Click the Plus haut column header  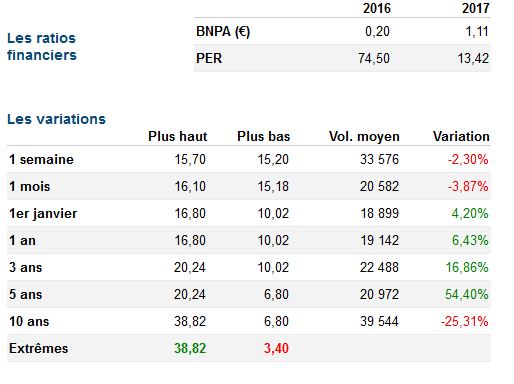coord(178,136)
